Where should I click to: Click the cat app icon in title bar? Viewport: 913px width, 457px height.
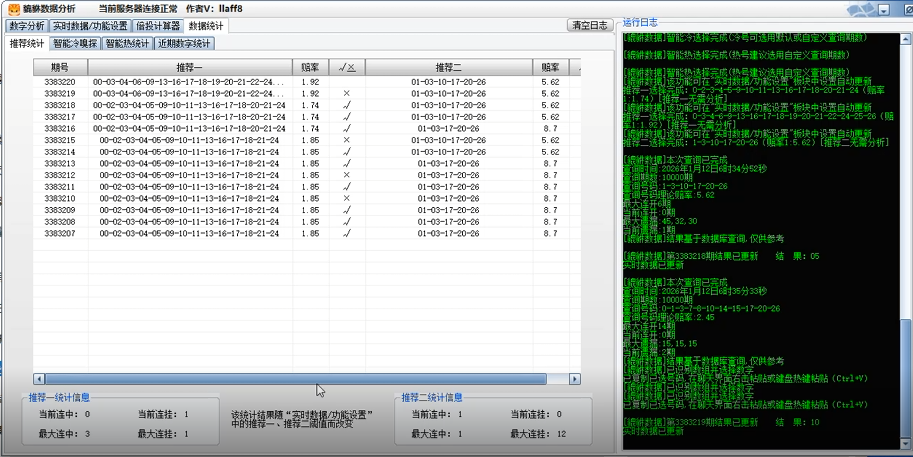coord(14,8)
